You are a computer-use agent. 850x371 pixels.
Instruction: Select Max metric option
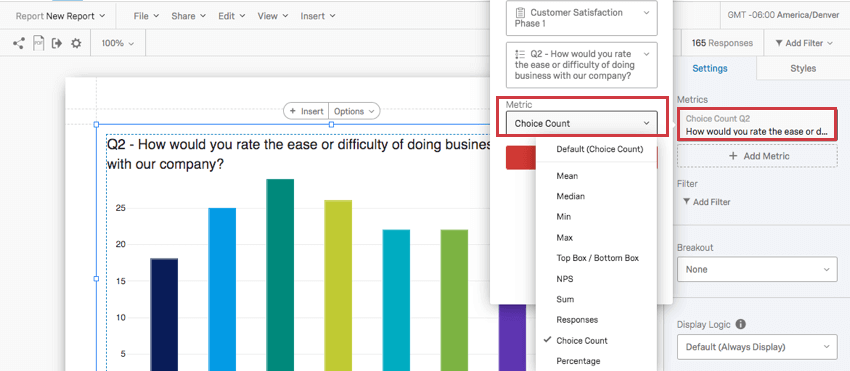pyautogui.click(x=564, y=238)
